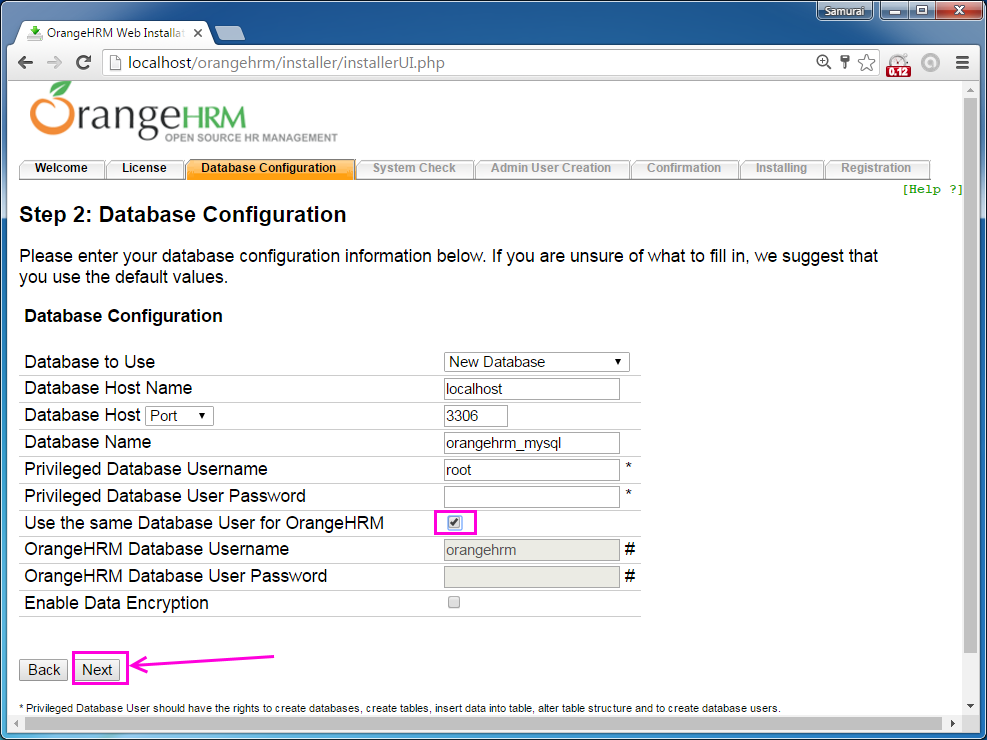This screenshot has height=740, width=987.
Task: Switch to License tab
Action: click(x=144, y=168)
